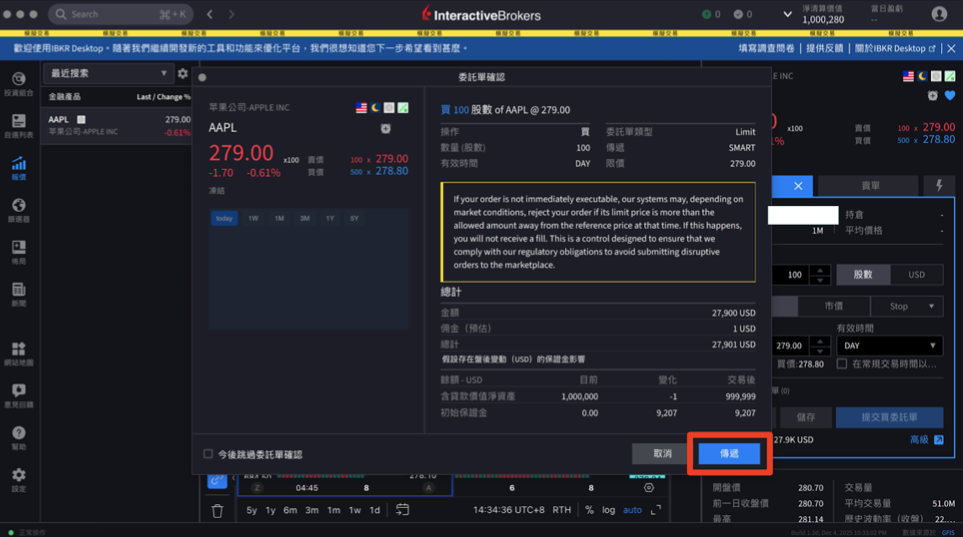963x537 pixels.
Task: Switch to the 賣單 sell order tab
Action: (870, 186)
